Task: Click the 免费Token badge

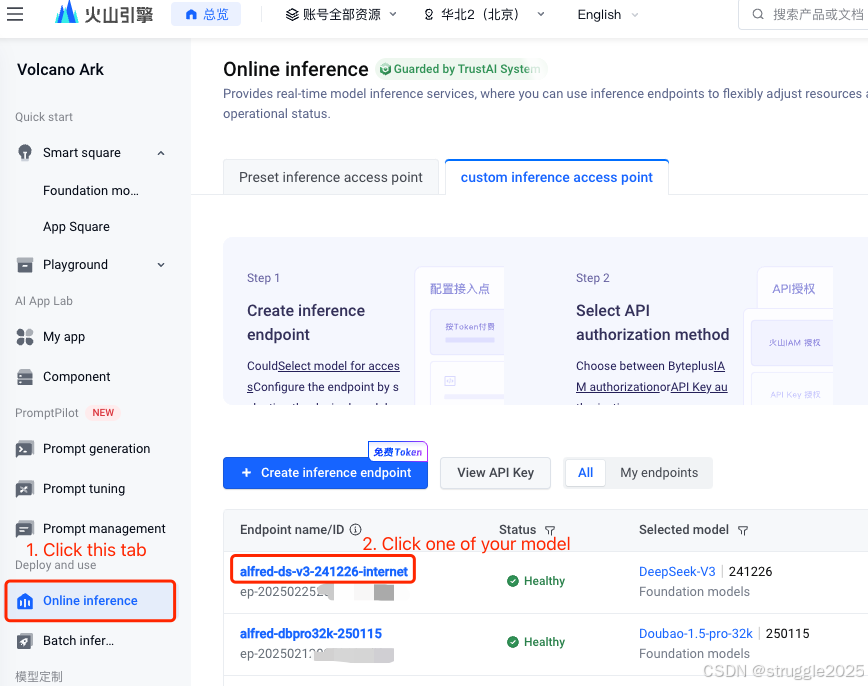Action: (397, 452)
